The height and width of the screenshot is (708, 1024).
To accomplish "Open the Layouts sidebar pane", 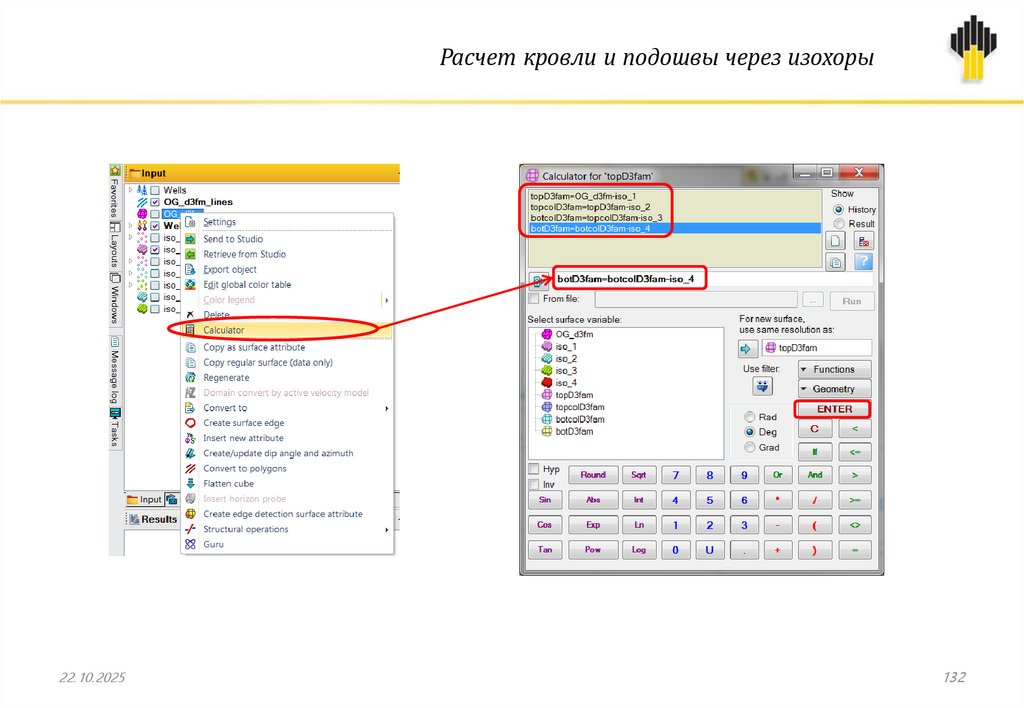I will (114, 246).
